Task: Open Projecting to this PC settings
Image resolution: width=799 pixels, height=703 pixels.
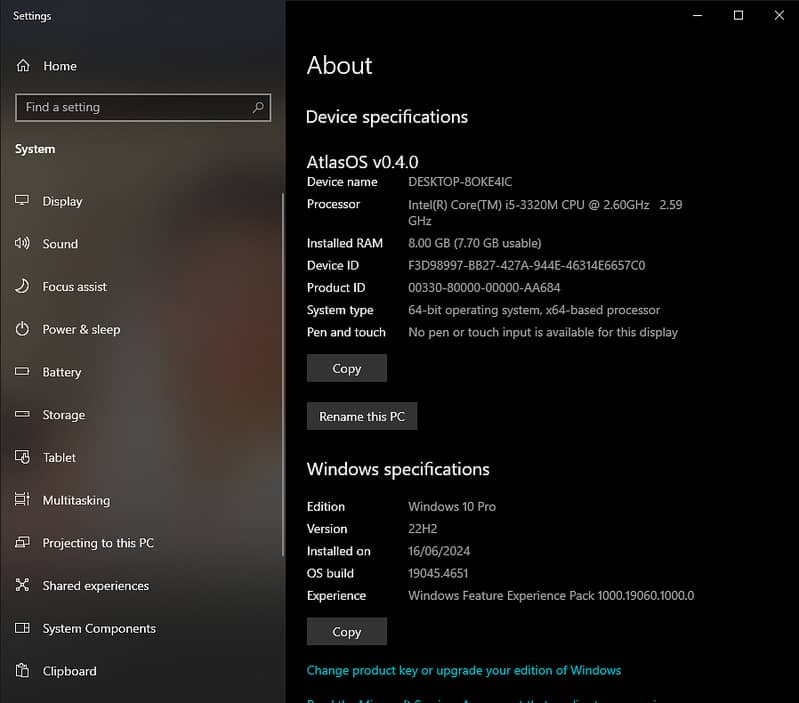Action: click(x=98, y=543)
